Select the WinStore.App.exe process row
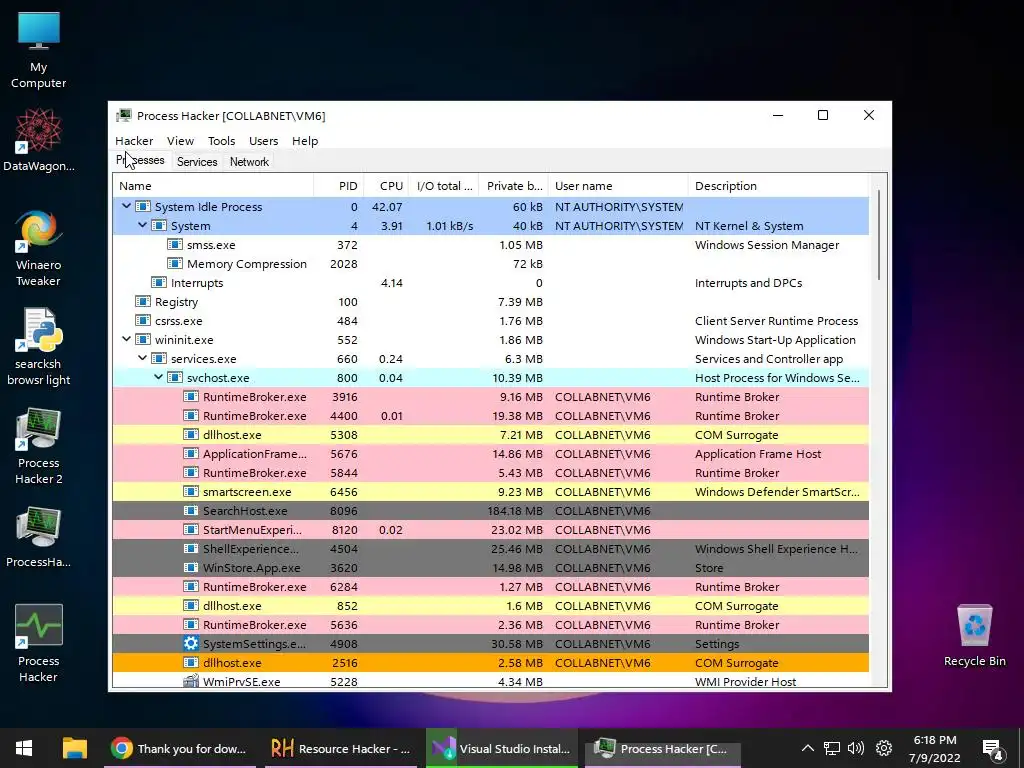Screen dimensions: 1024x768 491,568
